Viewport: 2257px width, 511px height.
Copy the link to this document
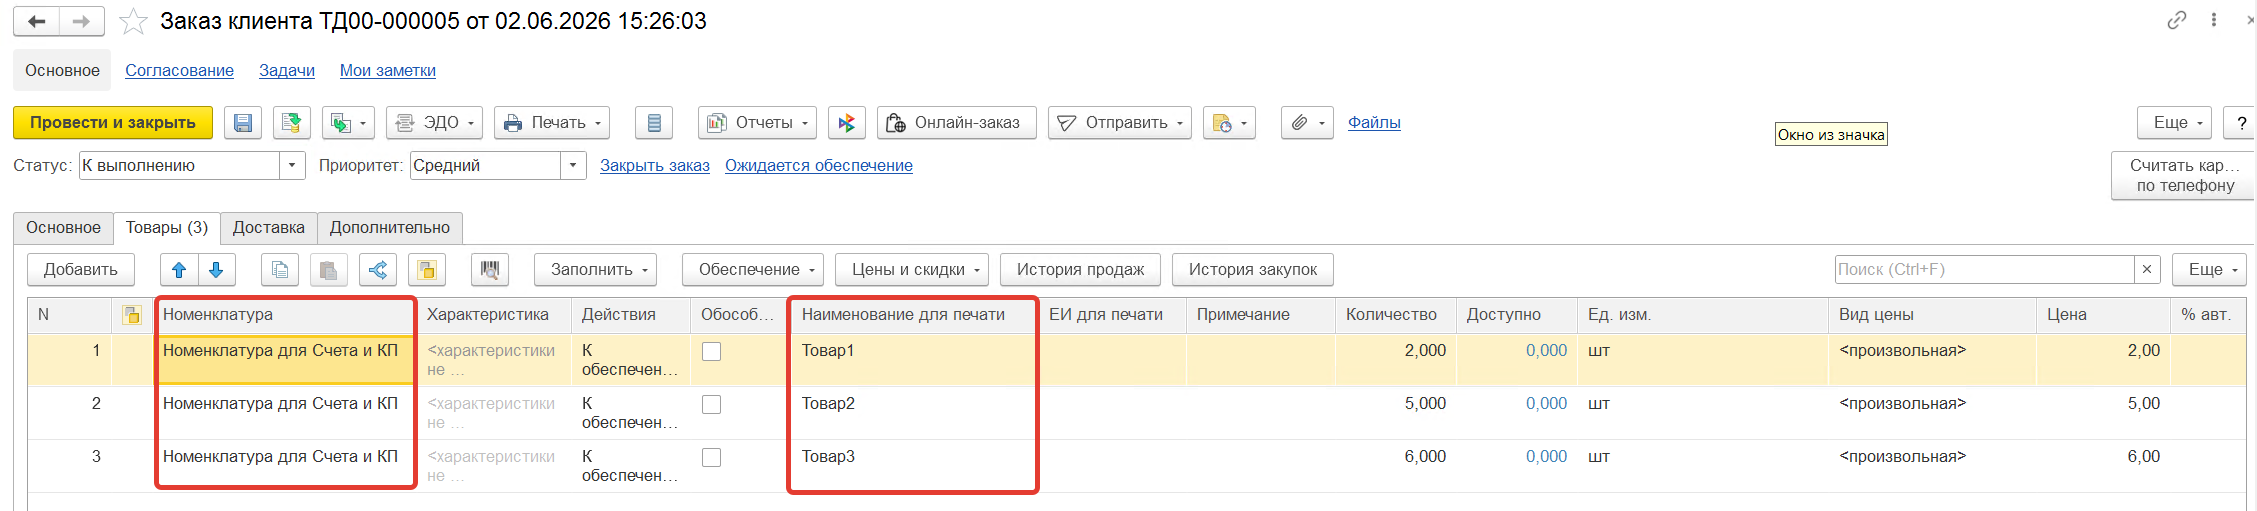(2177, 20)
